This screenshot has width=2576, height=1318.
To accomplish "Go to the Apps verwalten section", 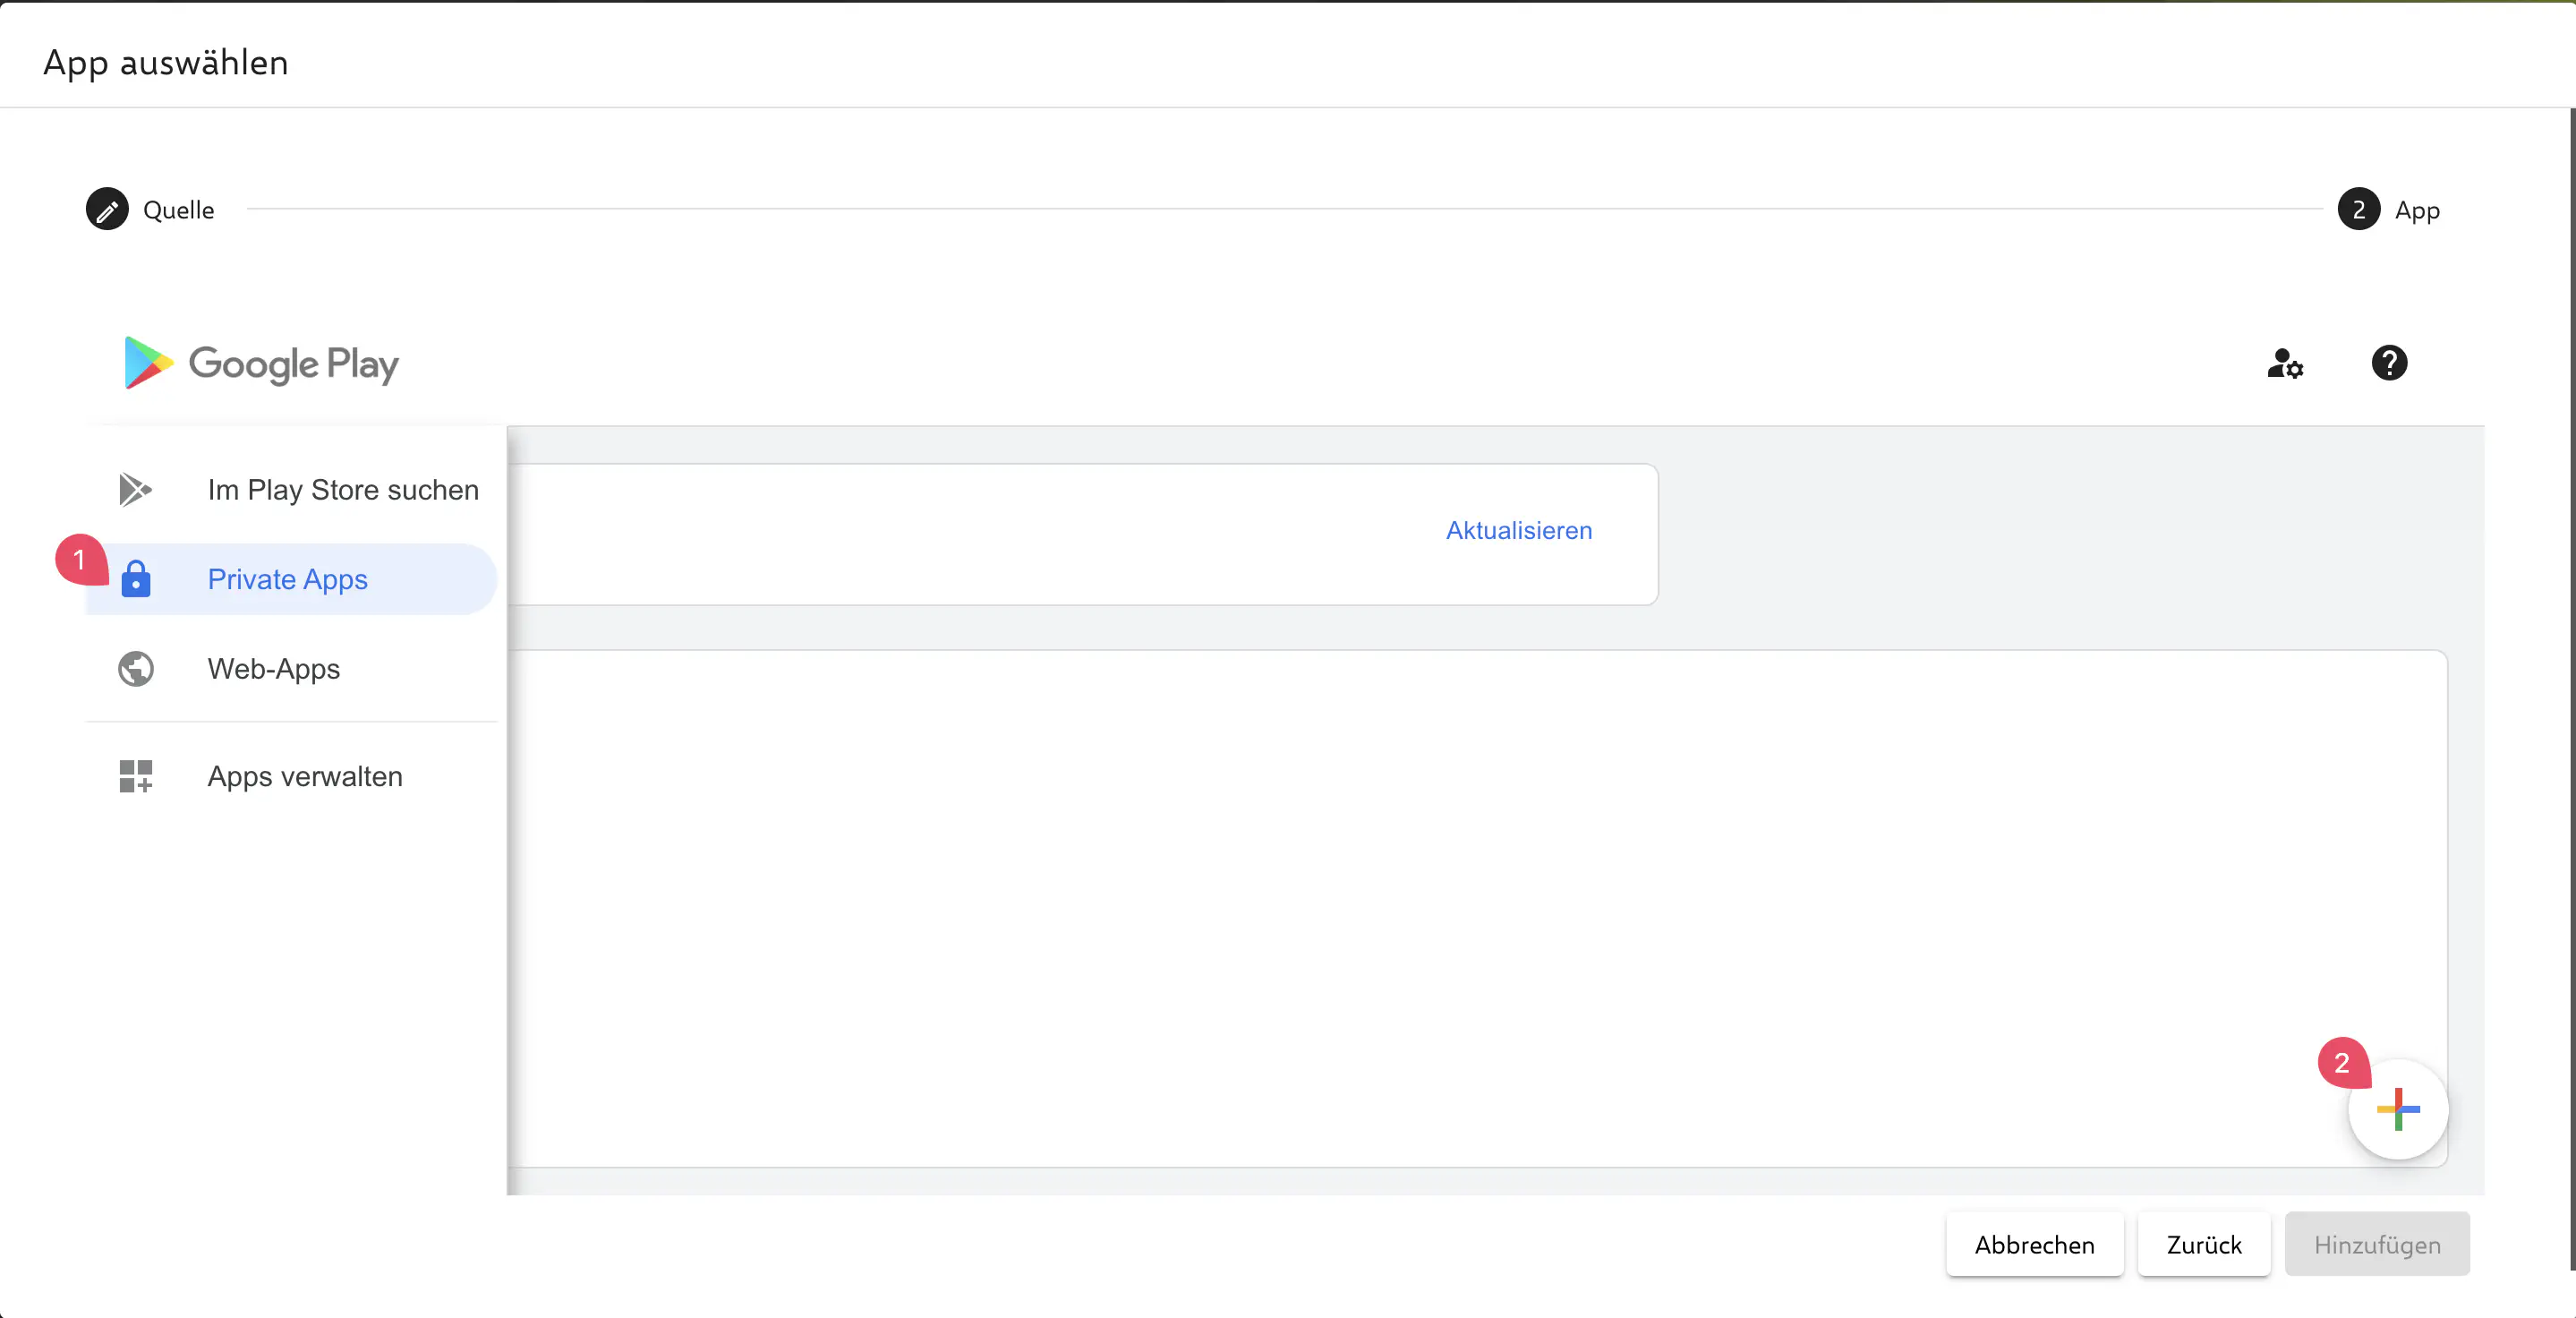I will pyautogui.click(x=305, y=776).
